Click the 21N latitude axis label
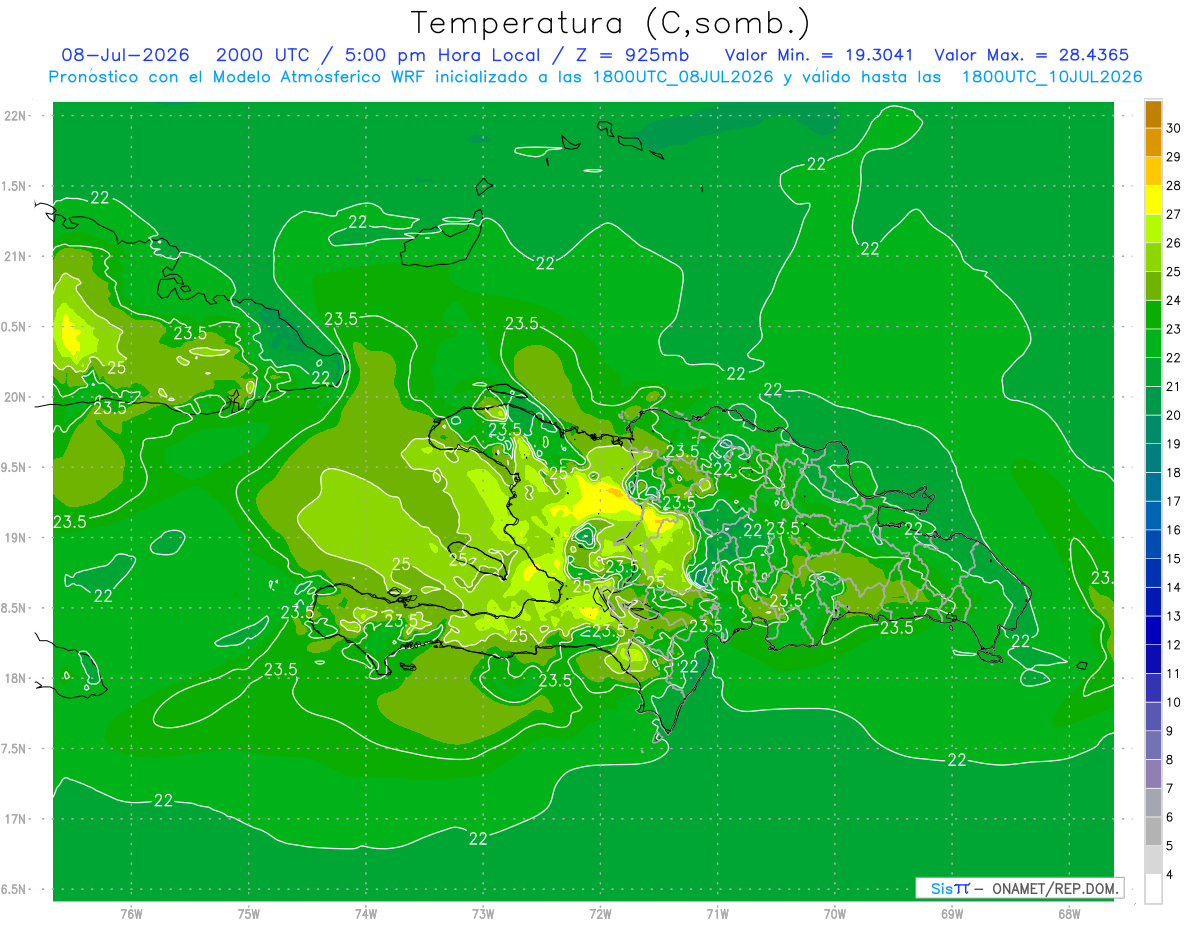The image size is (1200, 927). (x=17, y=256)
